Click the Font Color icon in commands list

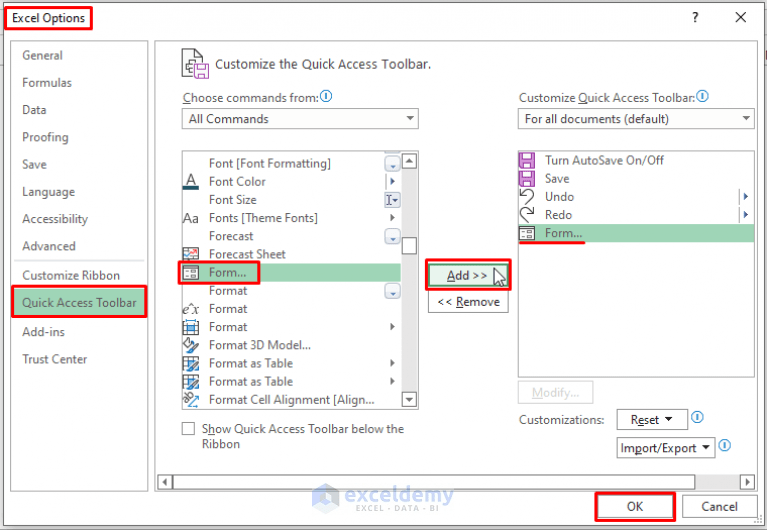click(191, 182)
